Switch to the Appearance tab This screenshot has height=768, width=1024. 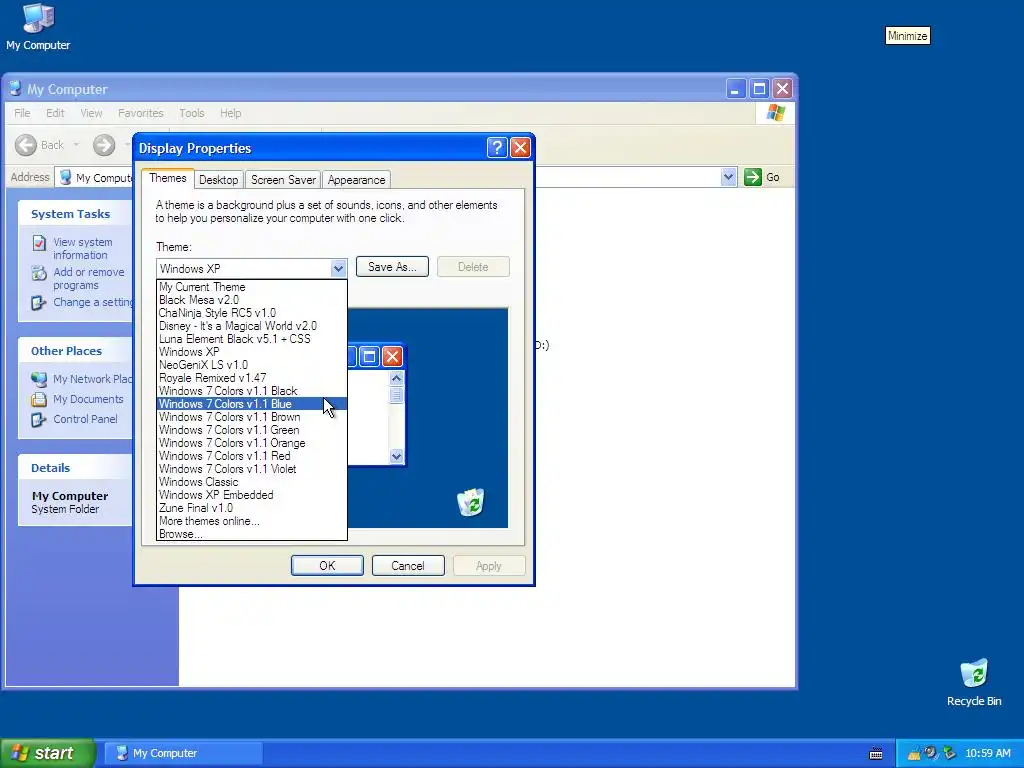coord(357,180)
